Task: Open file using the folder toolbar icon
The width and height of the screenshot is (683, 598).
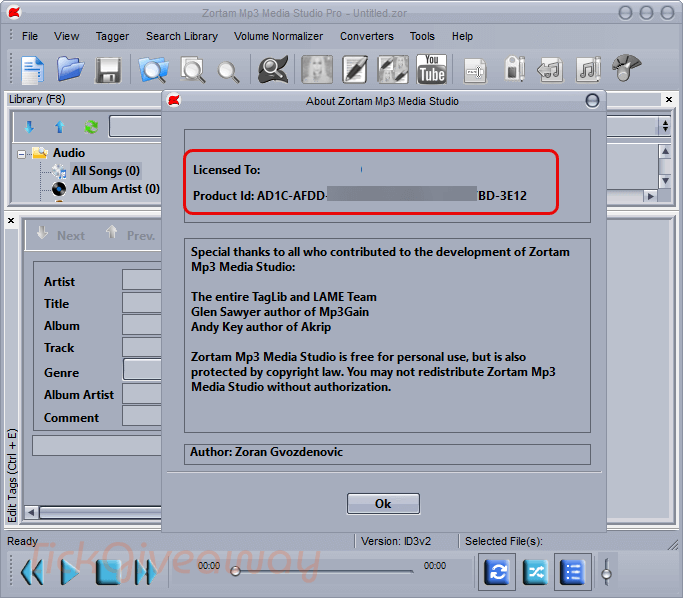Action: click(x=70, y=69)
